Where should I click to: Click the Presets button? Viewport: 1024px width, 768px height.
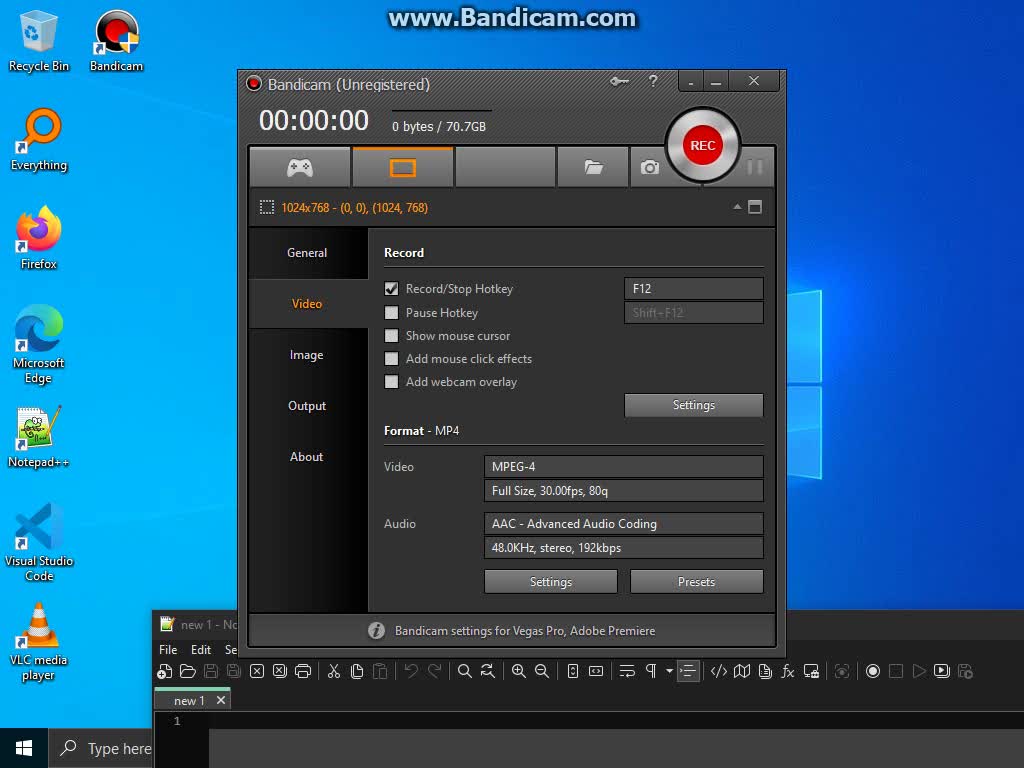tap(696, 581)
